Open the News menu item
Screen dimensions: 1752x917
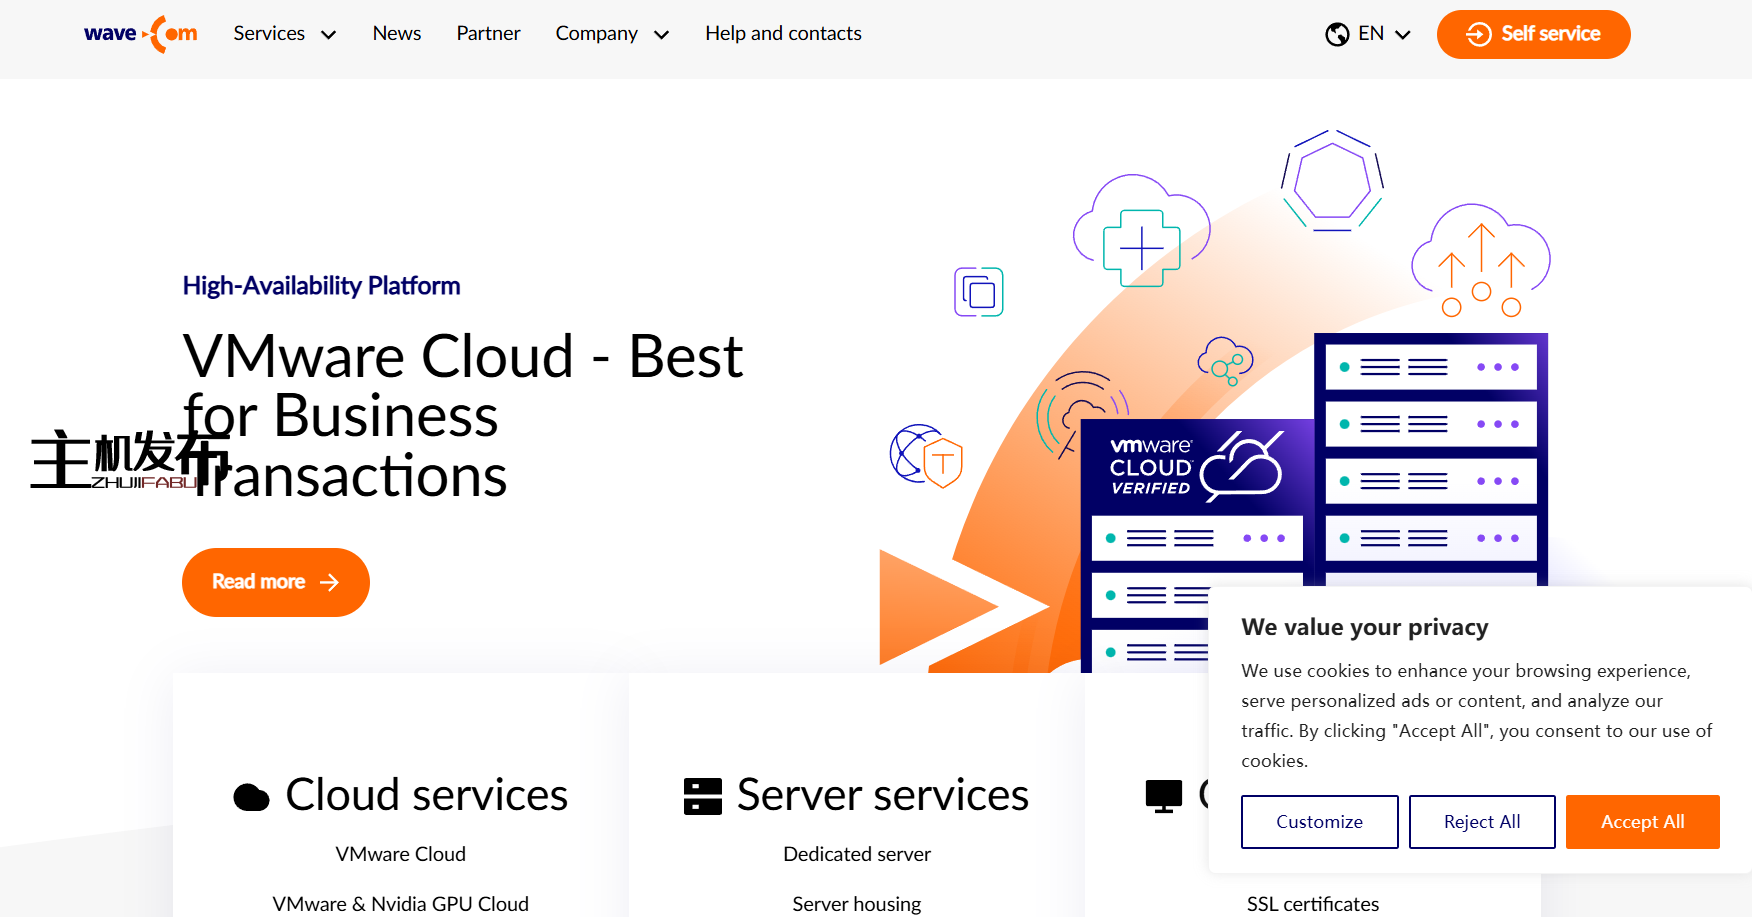[x=397, y=34]
